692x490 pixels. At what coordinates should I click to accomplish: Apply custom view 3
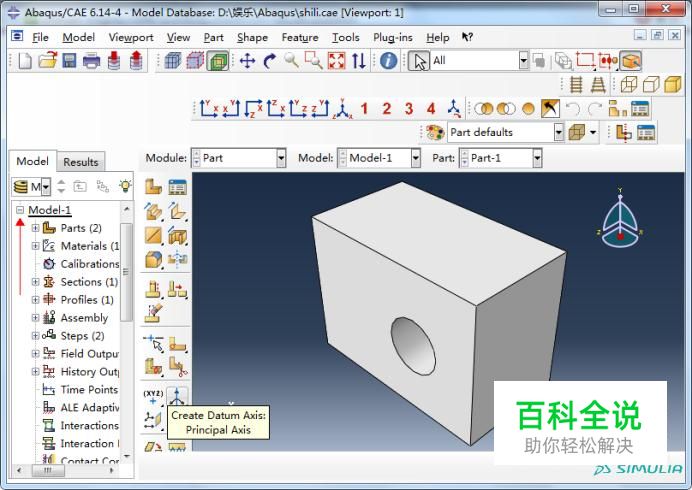409,109
